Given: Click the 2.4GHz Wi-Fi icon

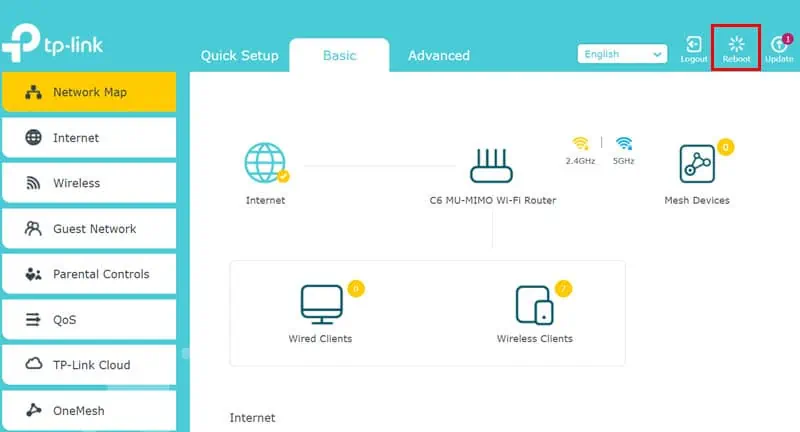Looking at the screenshot, I should (x=580, y=143).
